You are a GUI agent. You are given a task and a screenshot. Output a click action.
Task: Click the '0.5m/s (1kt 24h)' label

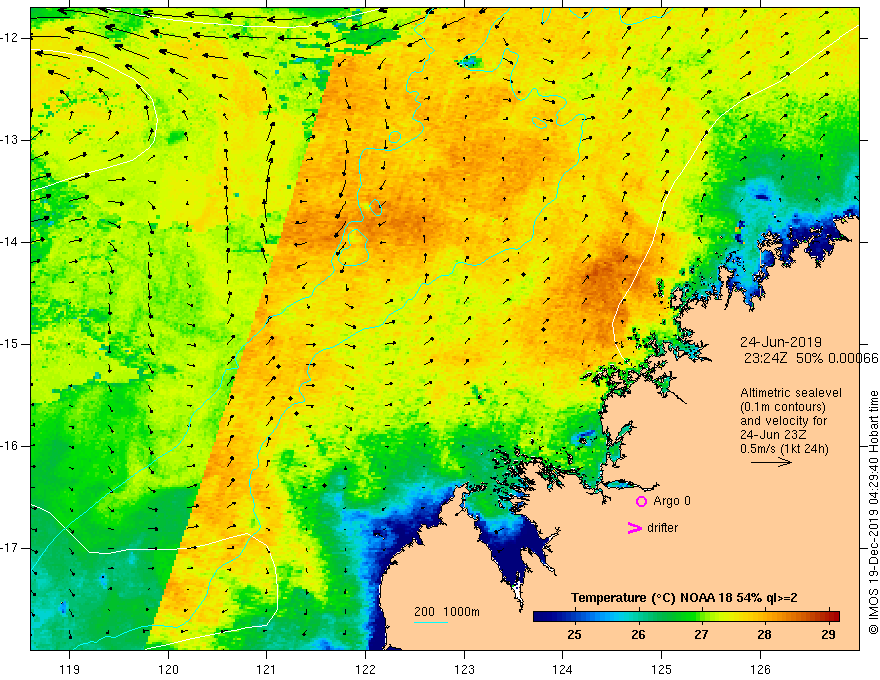click(785, 449)
